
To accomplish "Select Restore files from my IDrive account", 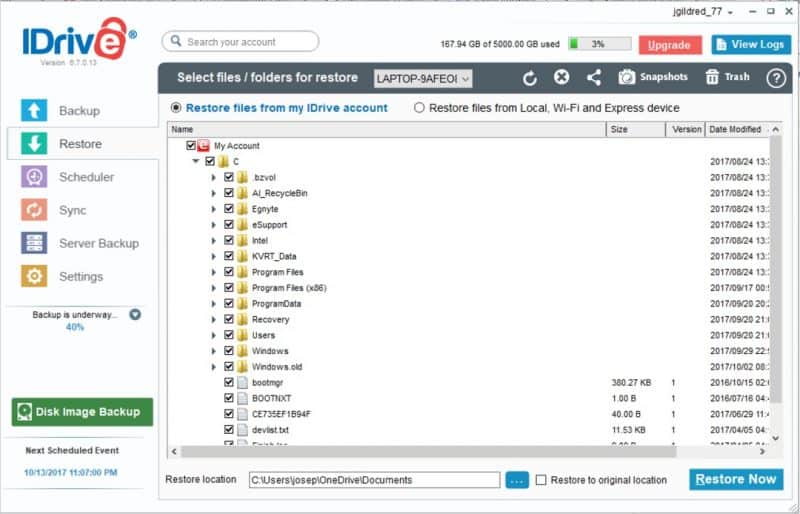I will (176, 108).
